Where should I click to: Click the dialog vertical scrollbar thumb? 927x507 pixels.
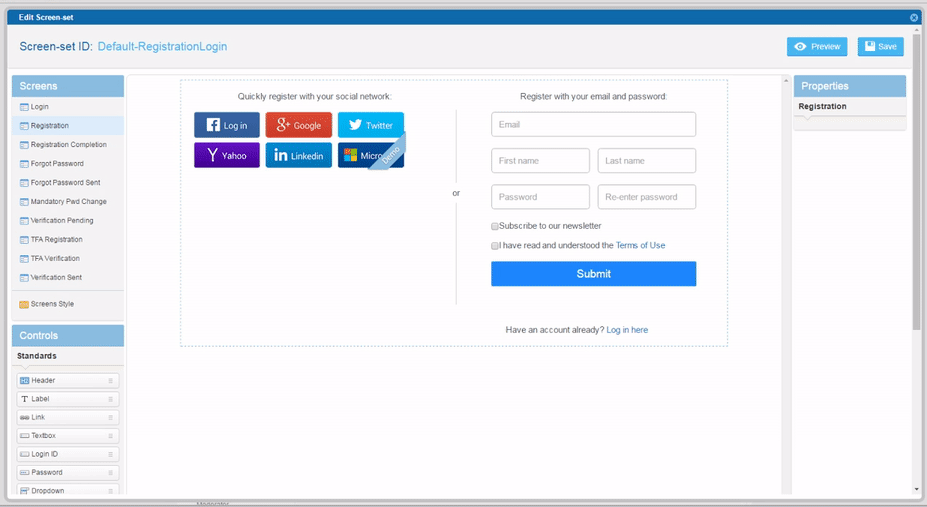coord(916,180)
